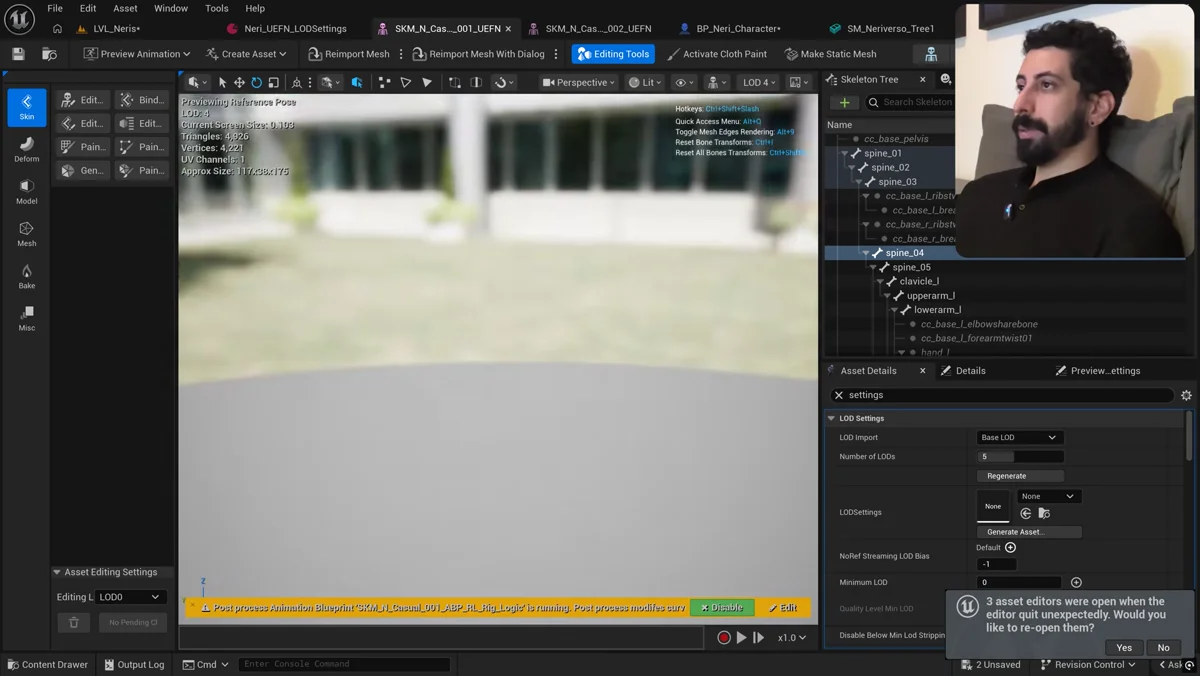Image resolution: width=1200 pixels, height=676 pixels.
Task: Click the green plus Add button in Skeleton Tree
Action: point(845,102)
